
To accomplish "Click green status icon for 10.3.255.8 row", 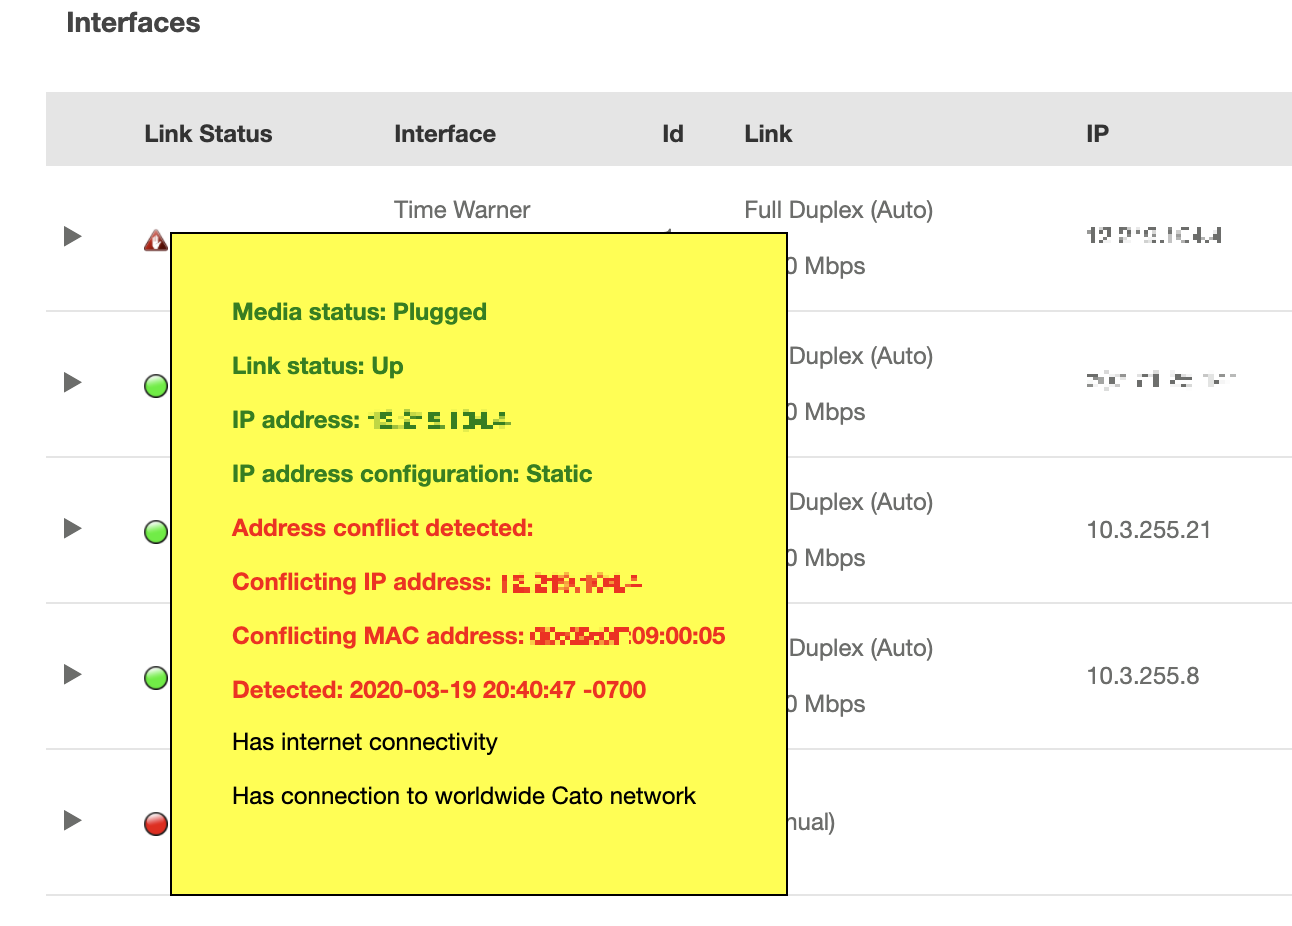I will coord(156,677).
